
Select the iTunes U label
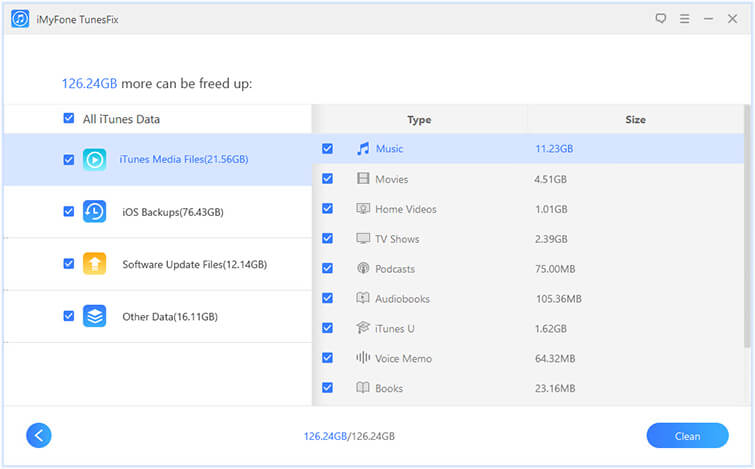[x=395, y=328]
